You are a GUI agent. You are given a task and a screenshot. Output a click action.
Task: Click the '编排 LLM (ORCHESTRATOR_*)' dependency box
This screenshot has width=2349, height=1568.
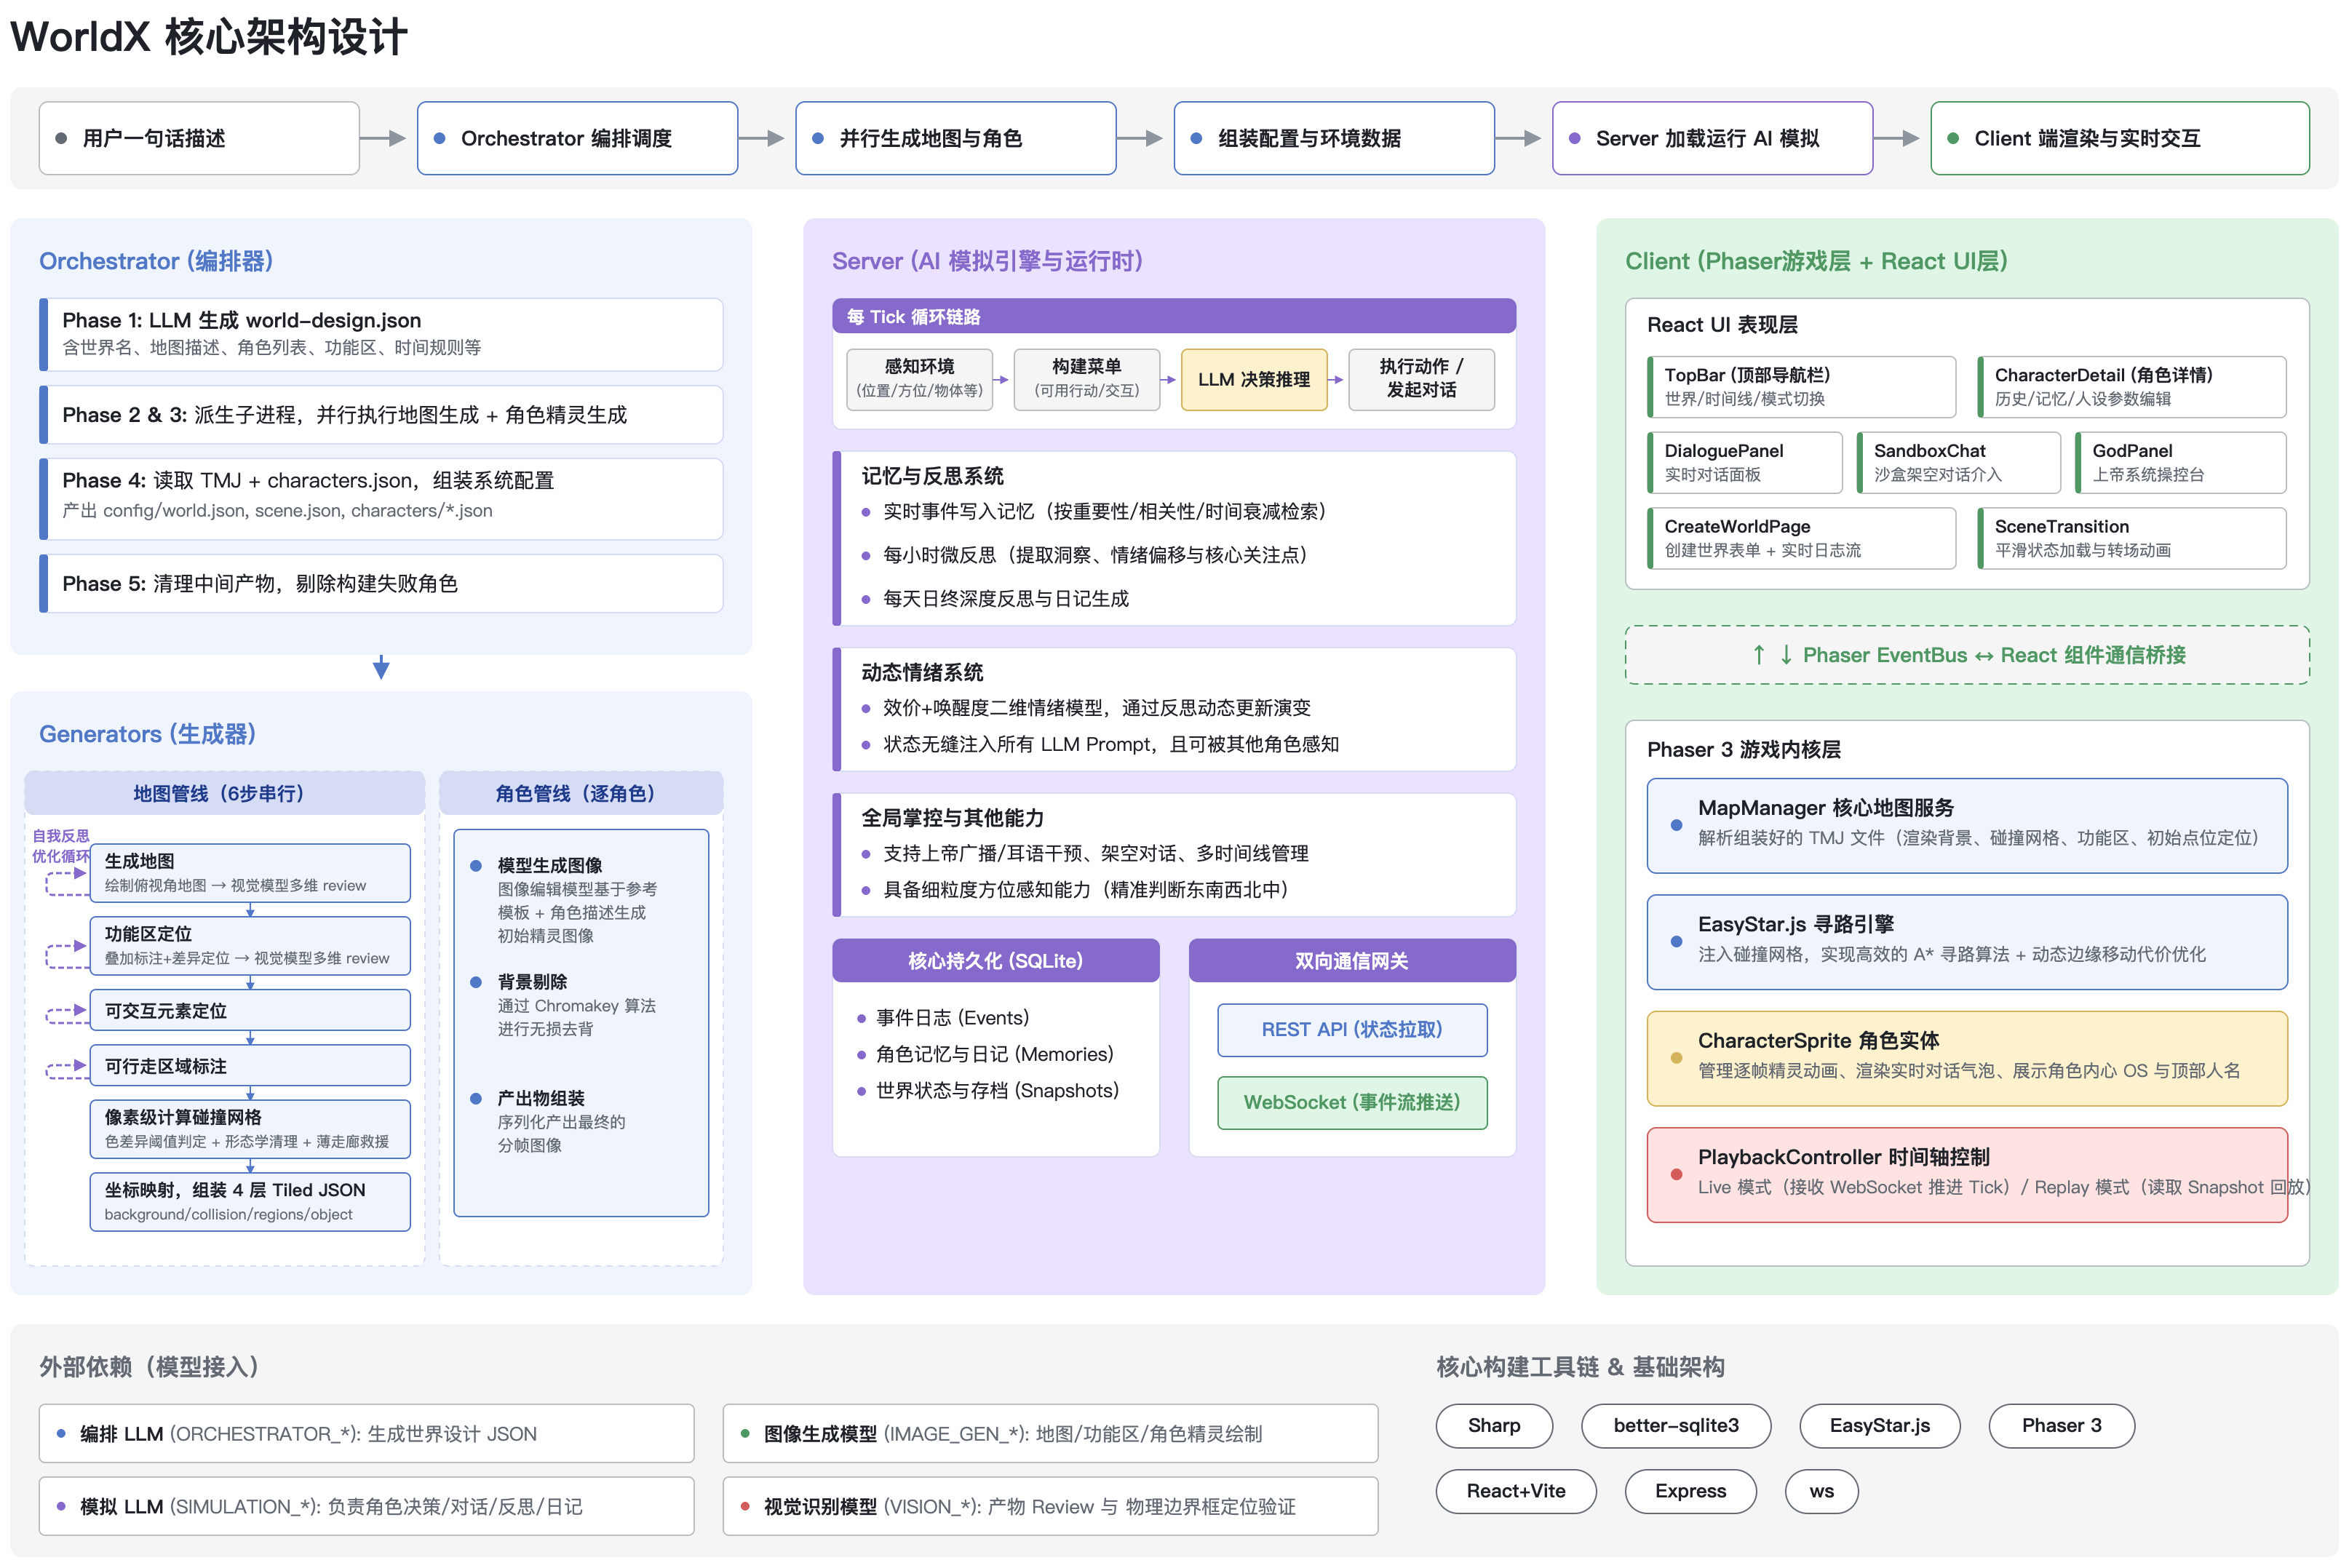pos(366,1433)
